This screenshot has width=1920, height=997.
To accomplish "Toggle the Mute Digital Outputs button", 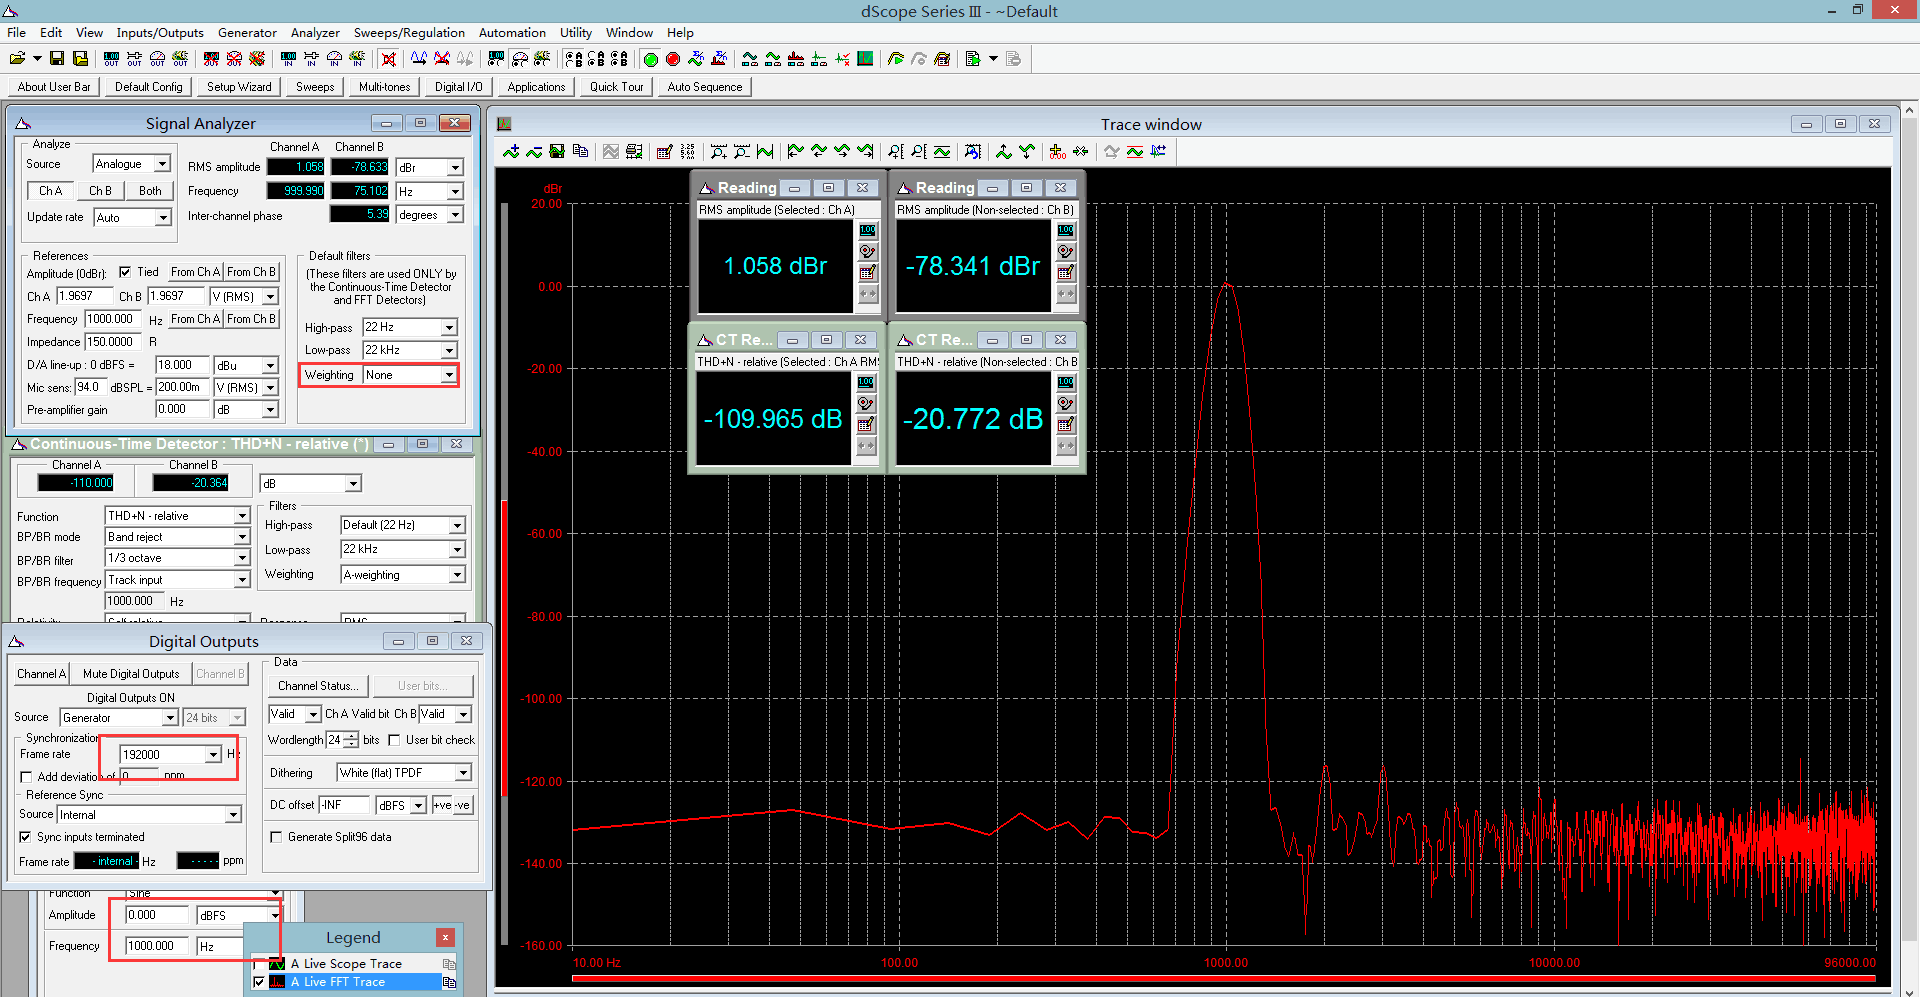I will coord(131,674).
